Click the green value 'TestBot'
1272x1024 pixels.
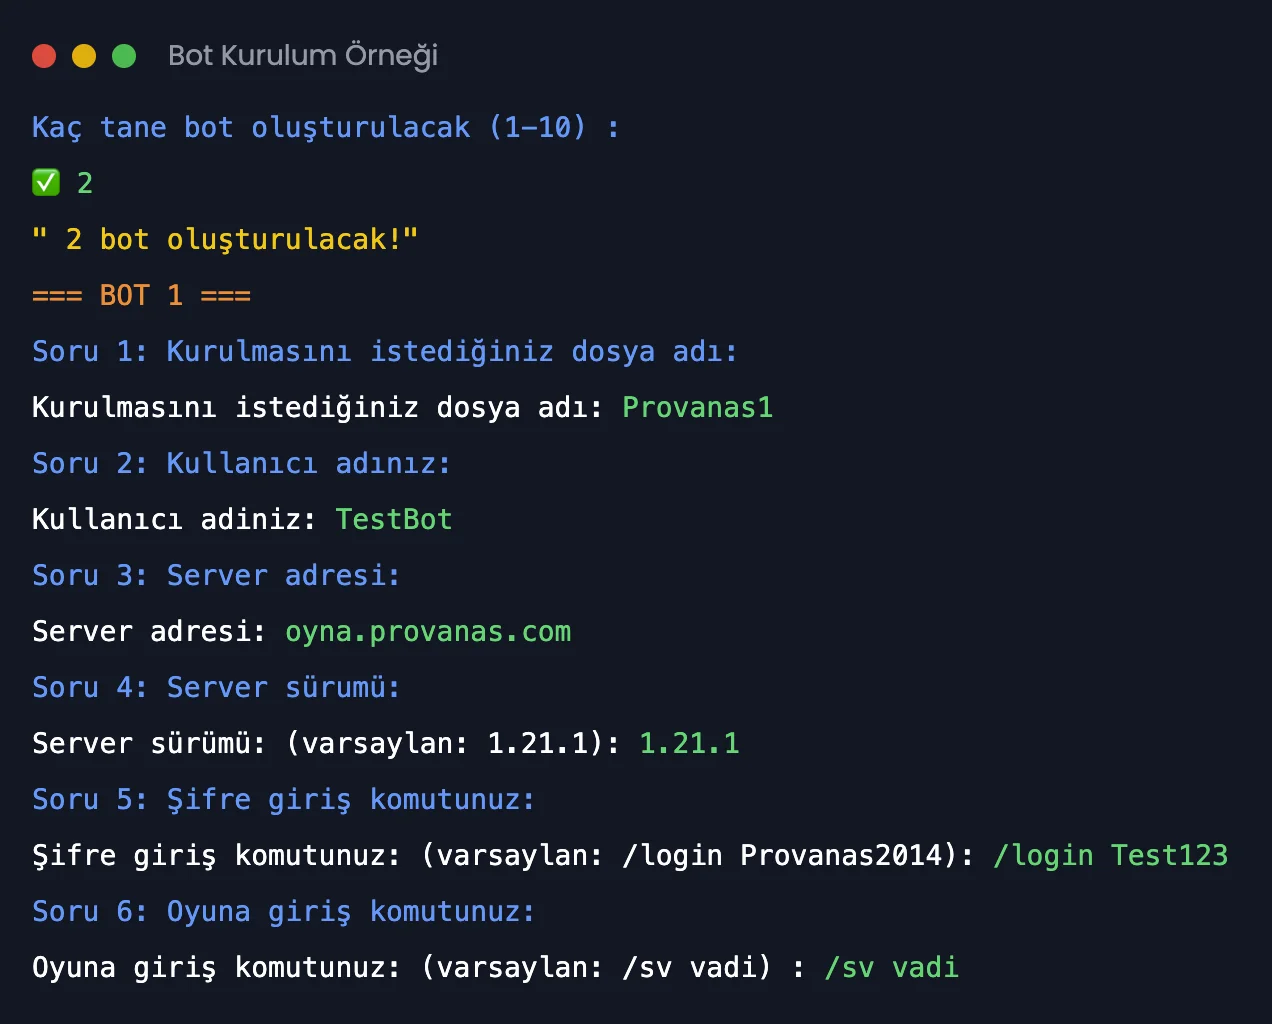[x=394, y=520]
